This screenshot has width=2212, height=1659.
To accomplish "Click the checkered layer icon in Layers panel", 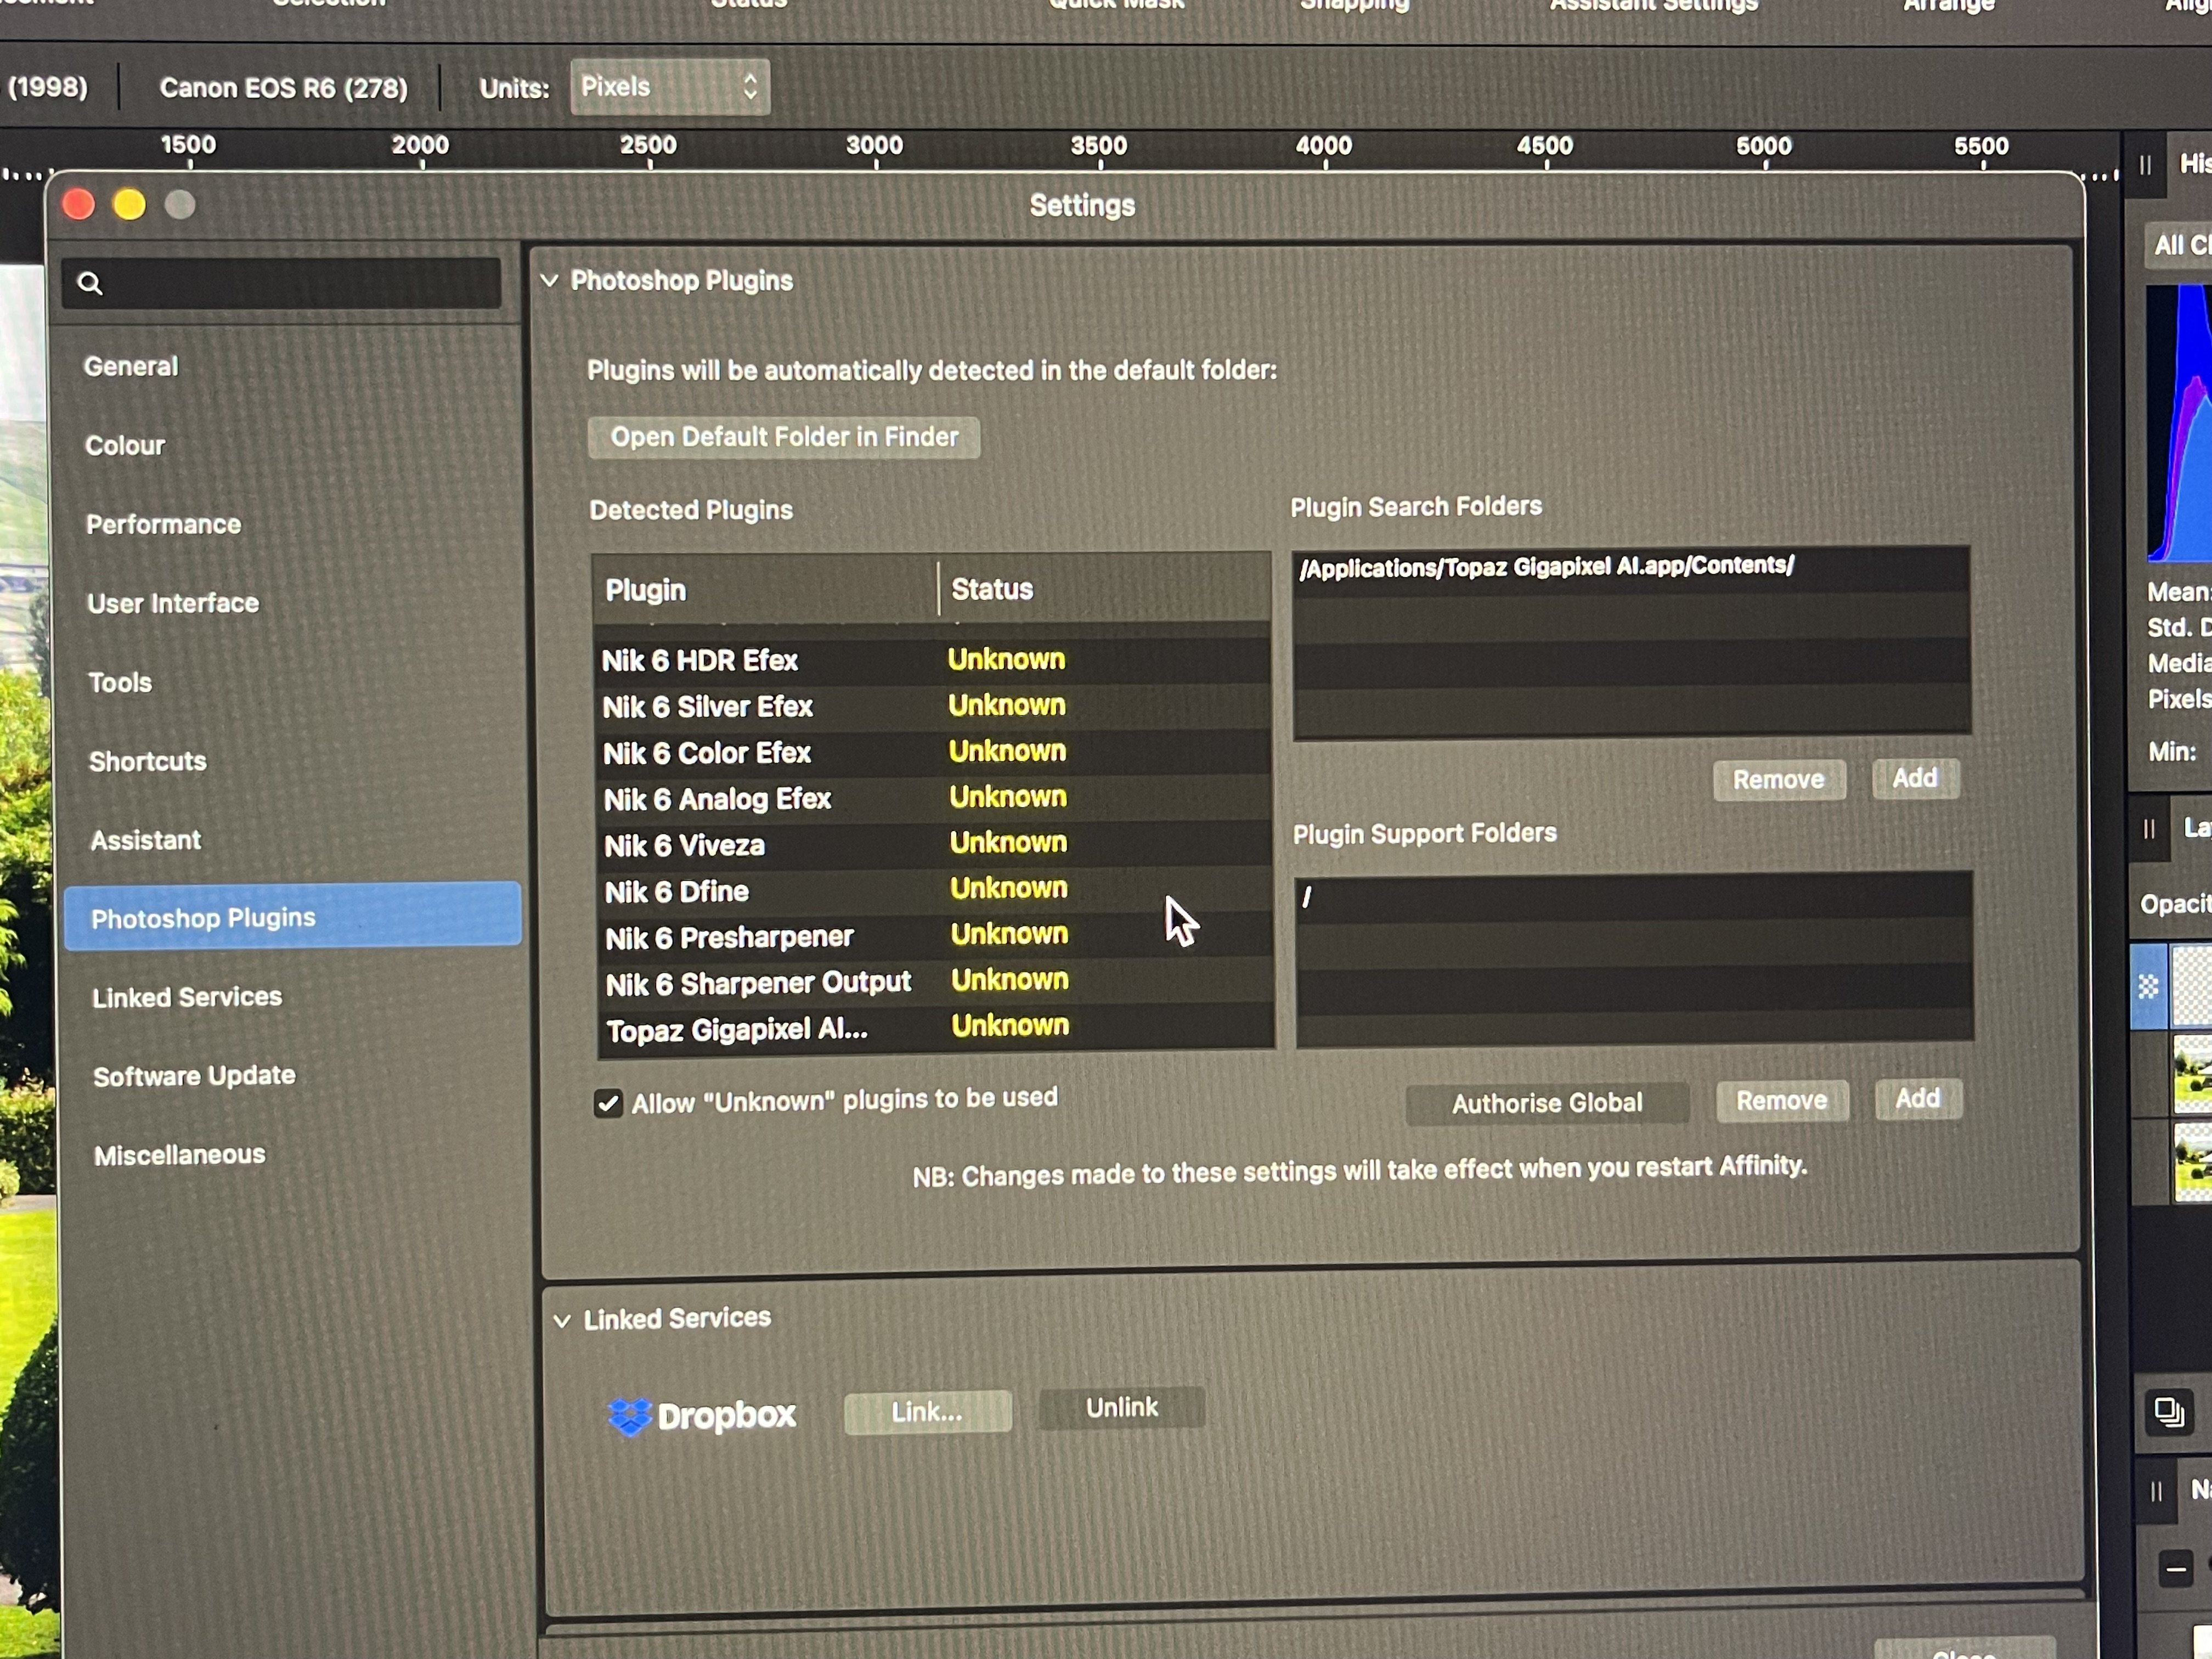I will [2148, 987].
